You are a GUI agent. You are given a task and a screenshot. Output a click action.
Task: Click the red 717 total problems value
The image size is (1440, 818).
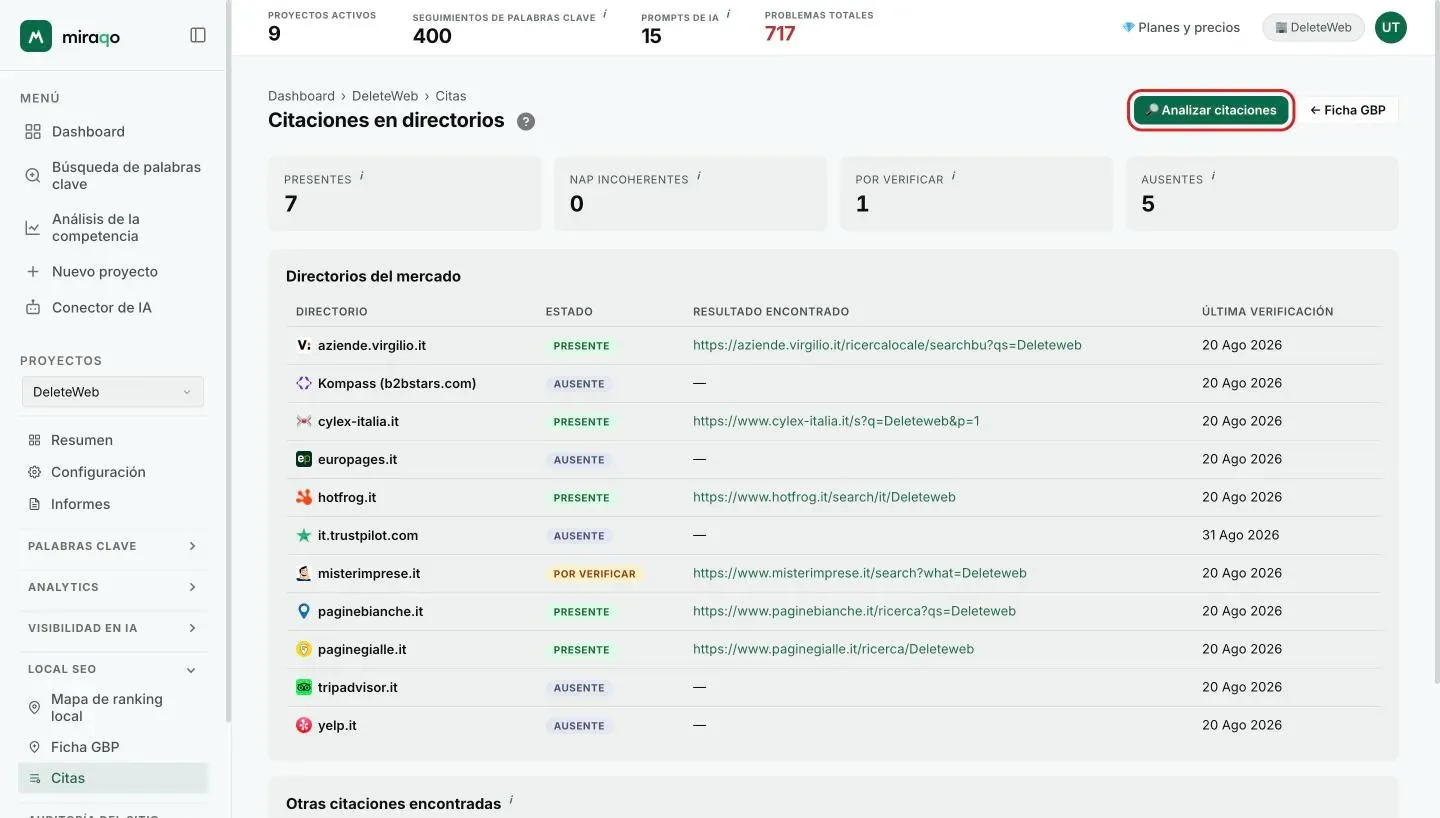tap(780, 34)
